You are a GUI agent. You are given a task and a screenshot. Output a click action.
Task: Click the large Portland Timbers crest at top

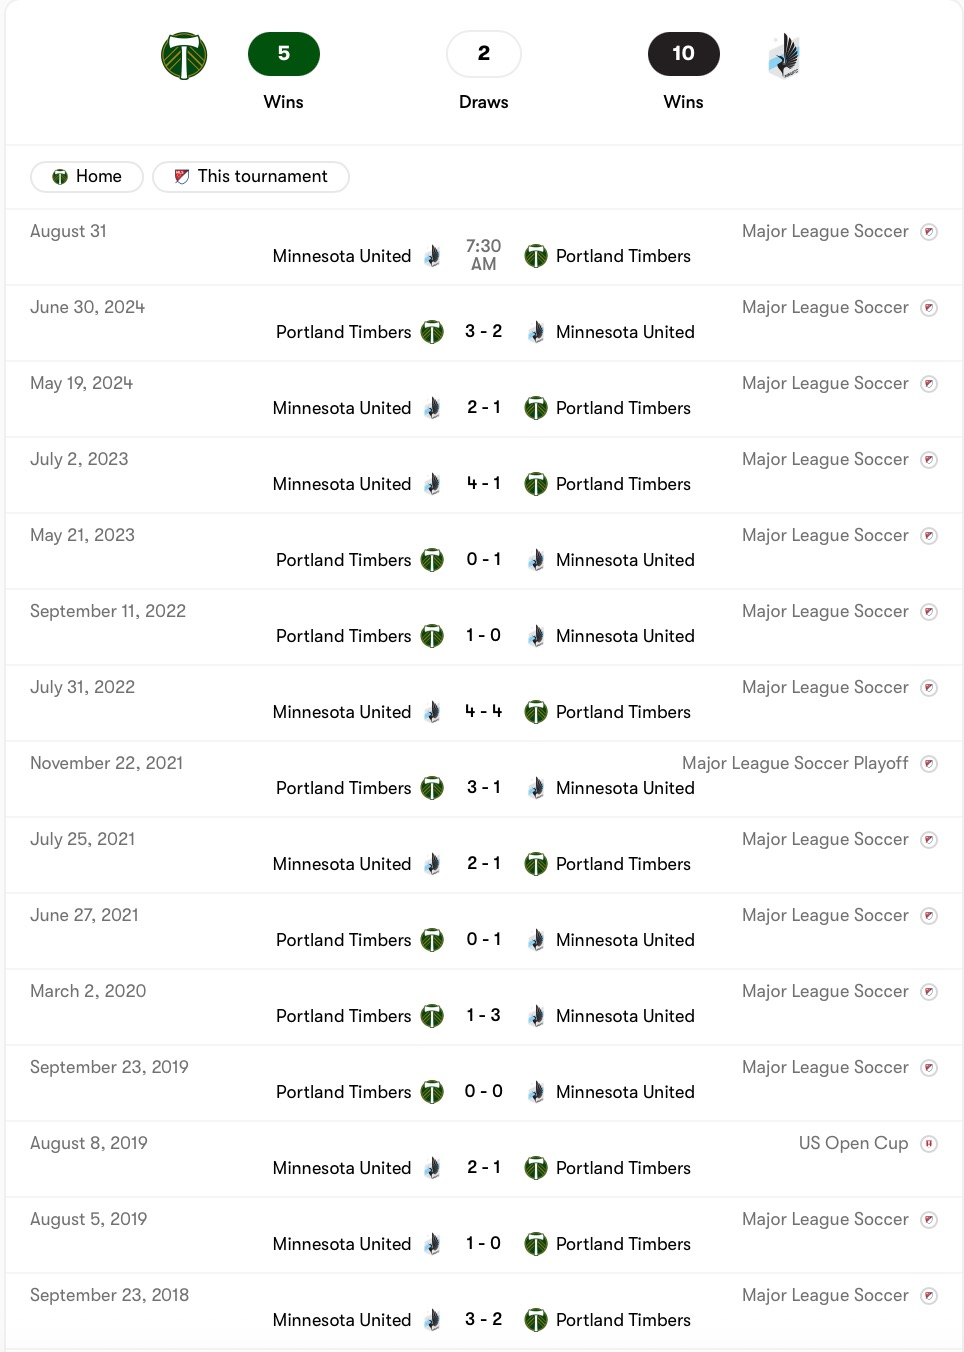click(184, 56)
